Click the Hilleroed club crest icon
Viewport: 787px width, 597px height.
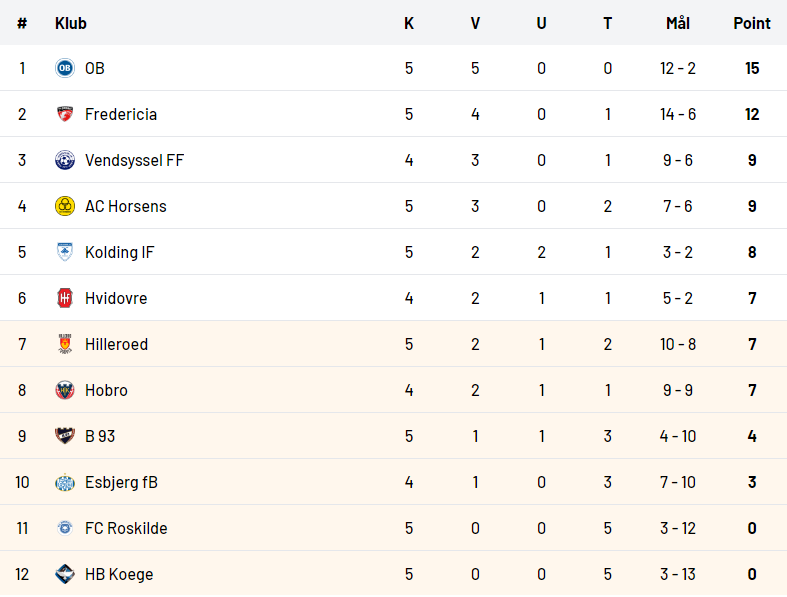[x=65, y=344]
